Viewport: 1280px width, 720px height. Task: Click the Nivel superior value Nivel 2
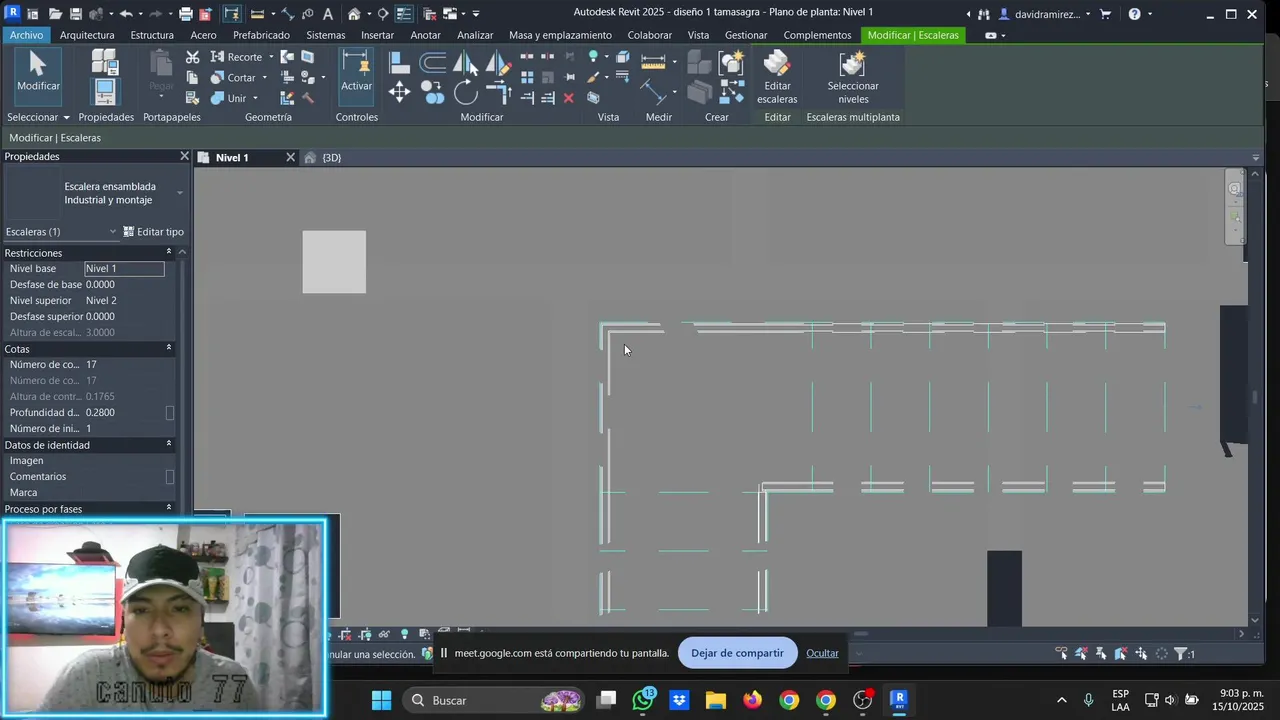click(x=101, y=300)
